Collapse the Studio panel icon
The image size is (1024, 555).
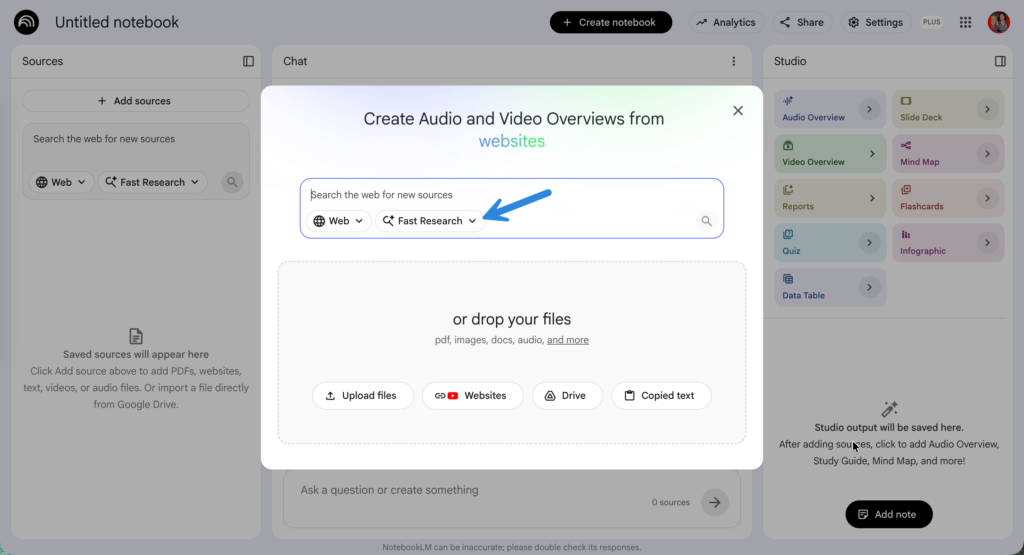point(1000,61)
